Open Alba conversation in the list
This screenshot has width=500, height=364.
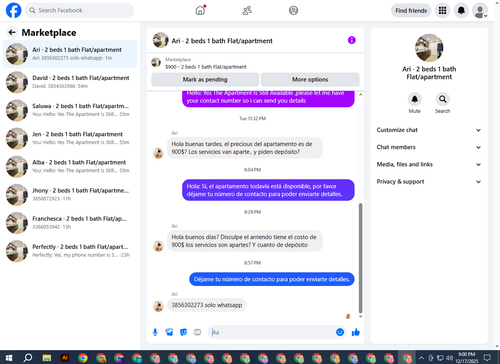pos(70,167)
